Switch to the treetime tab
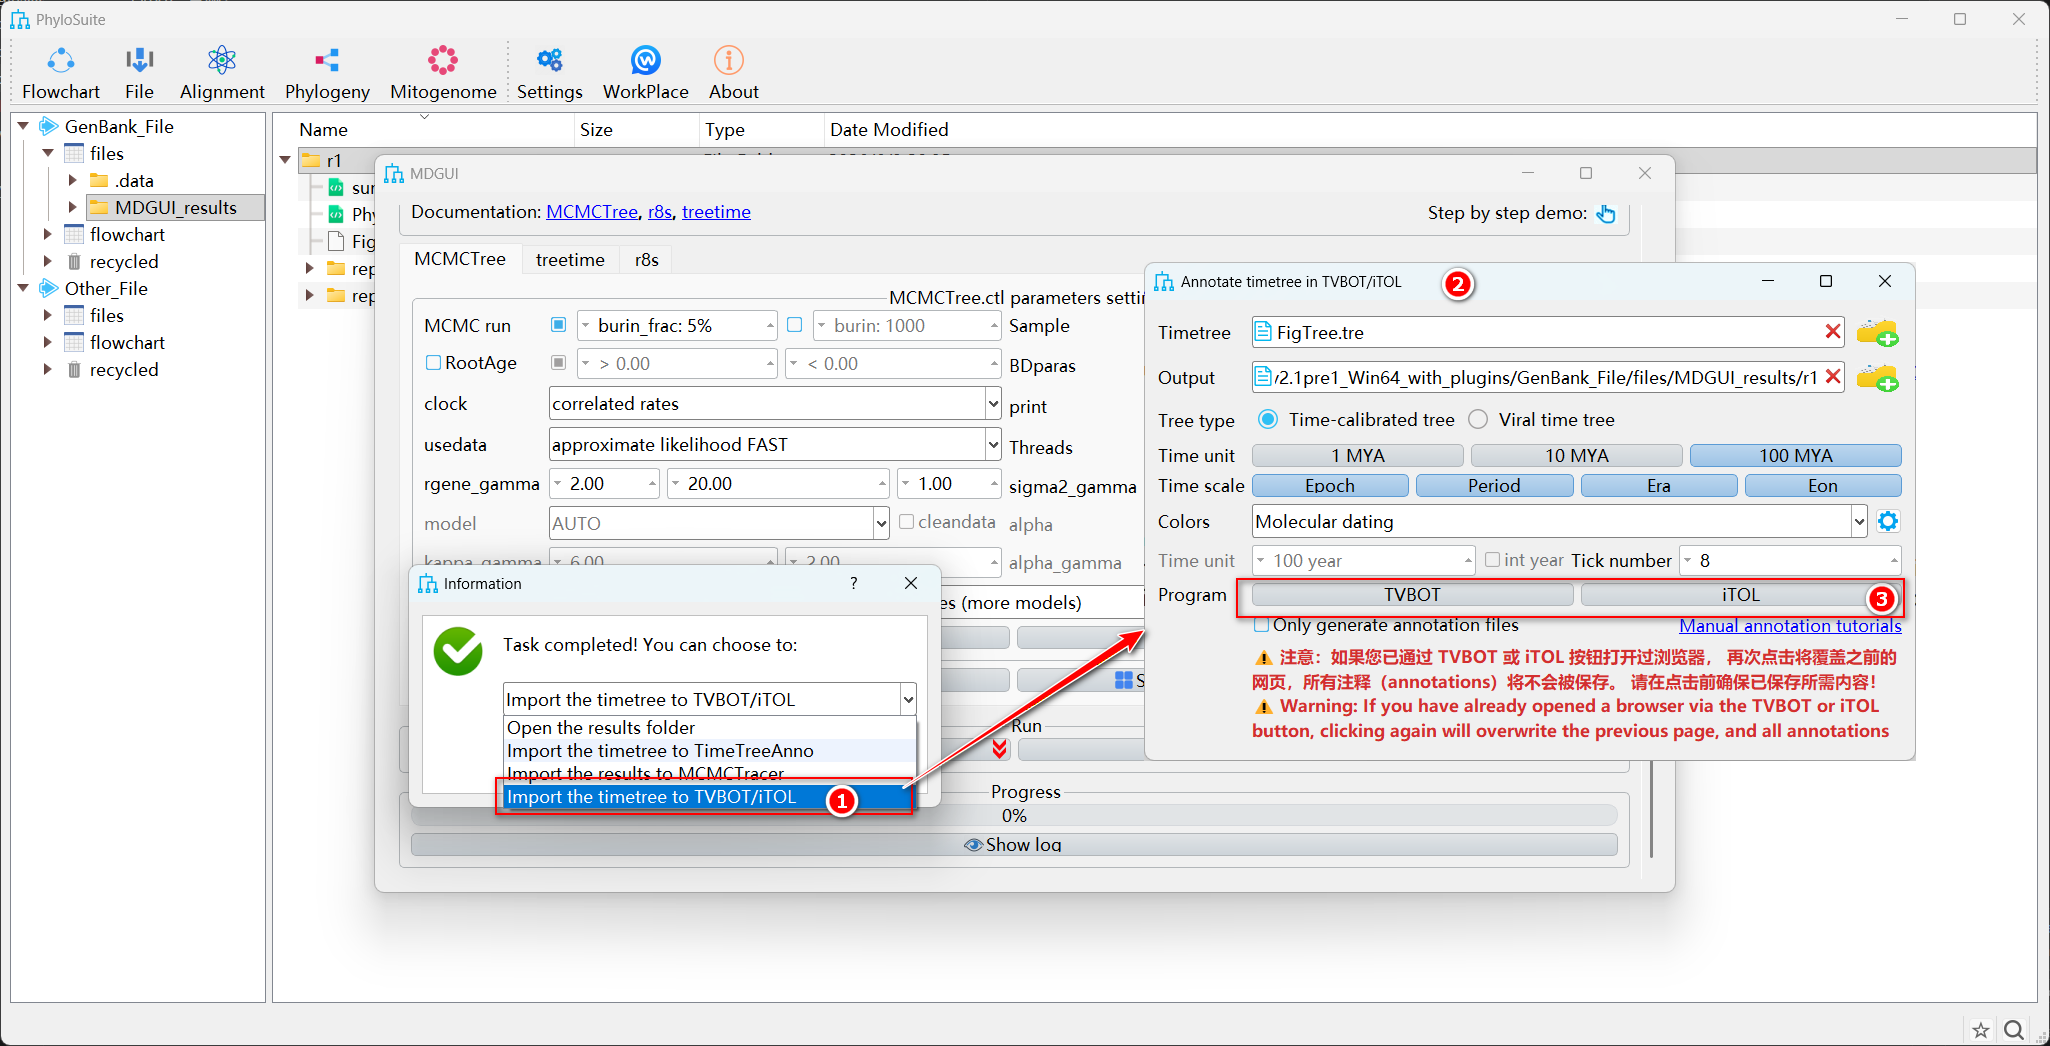Viewport: 2050px width, 1046px height. (570, 260)
